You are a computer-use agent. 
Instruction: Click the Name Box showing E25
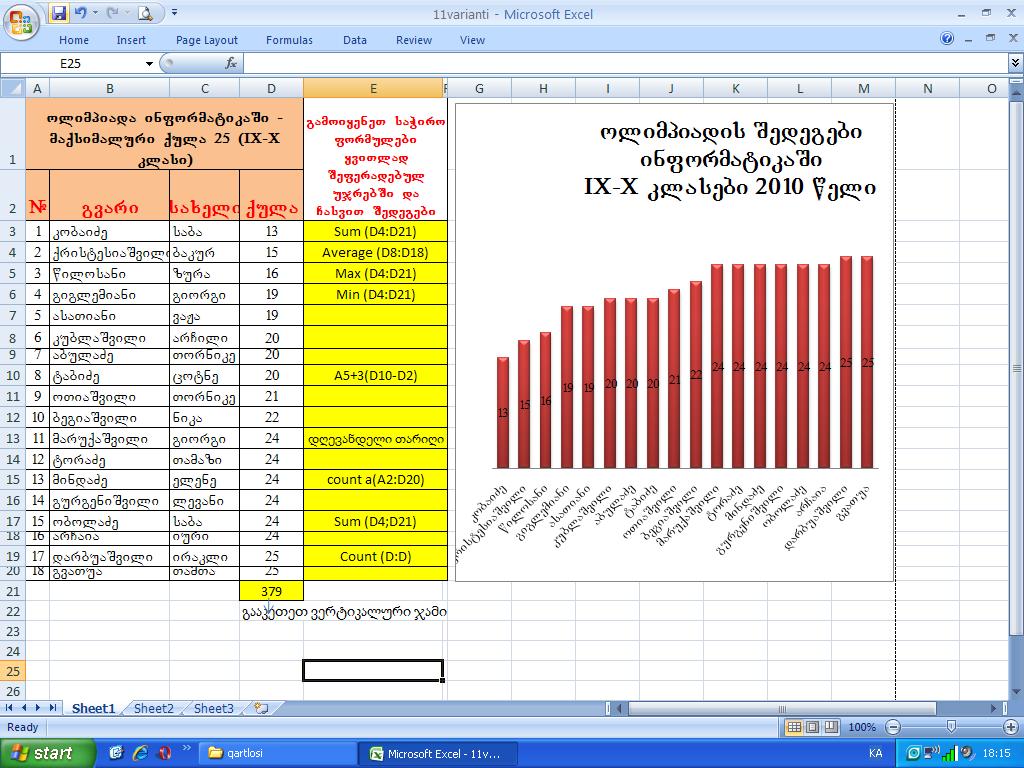click(72, 64)
